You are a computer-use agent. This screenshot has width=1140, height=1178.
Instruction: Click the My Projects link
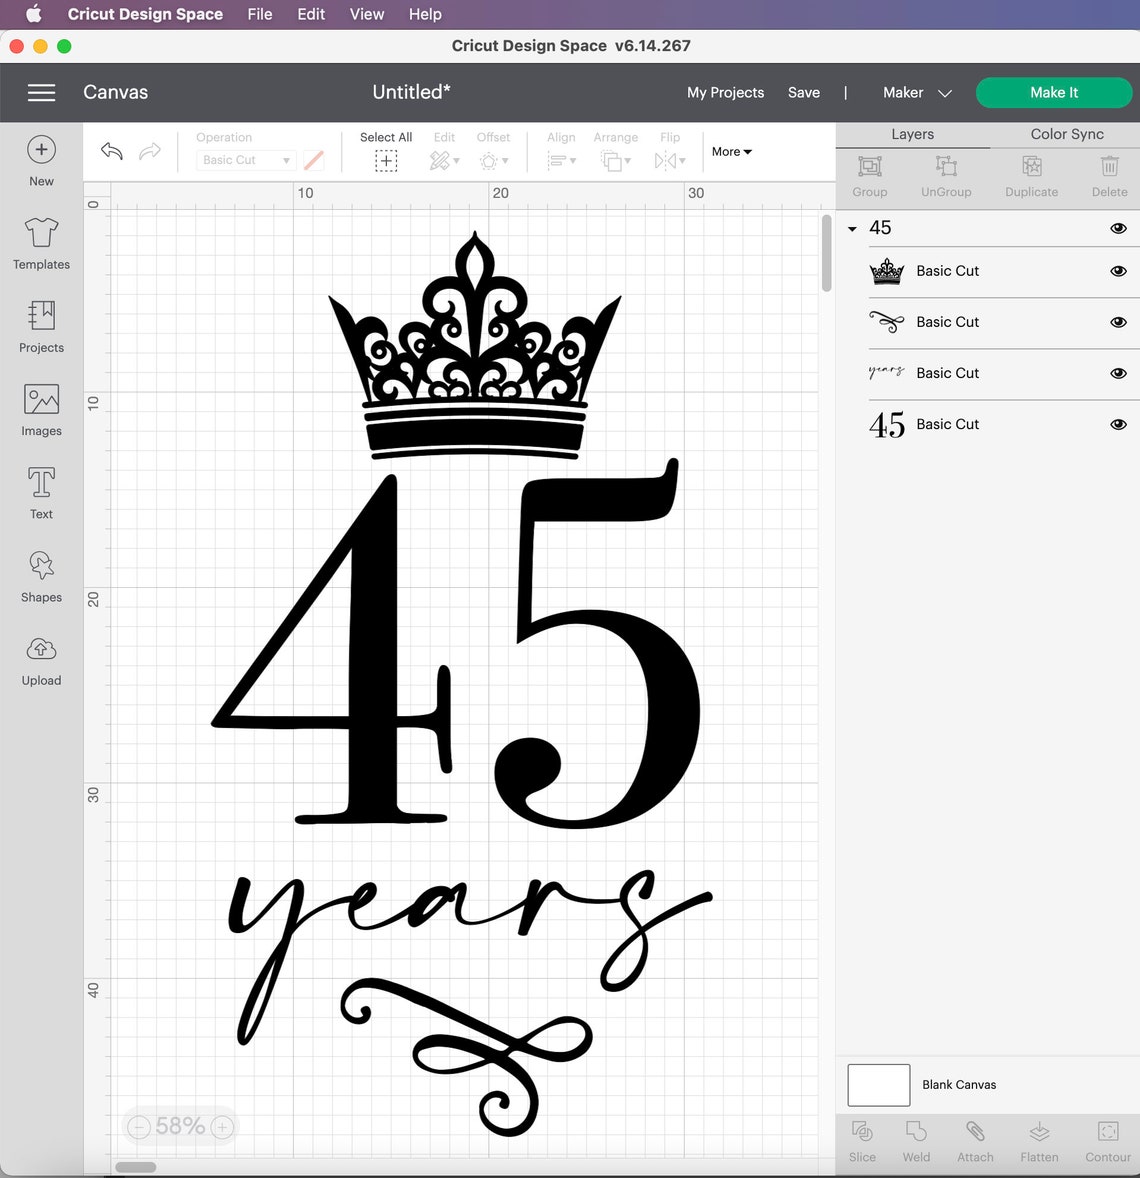tap(725, 92)
